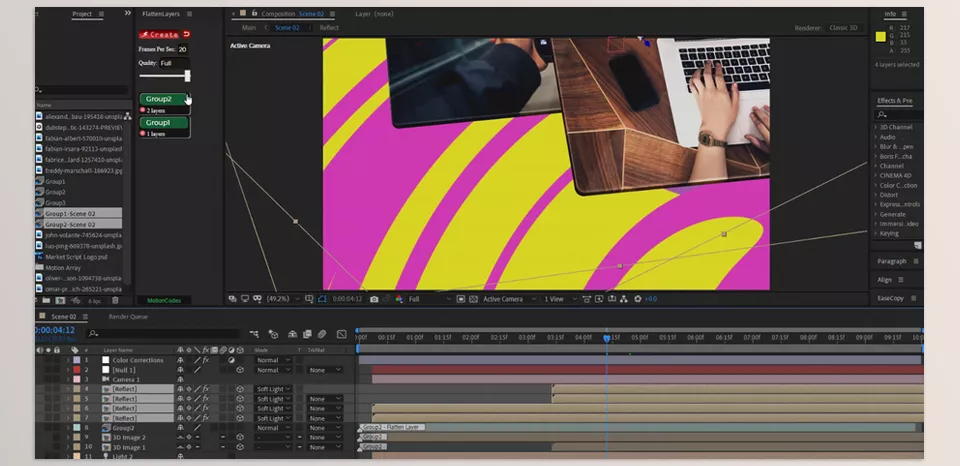Click the viewer snapshot camera icon

coord(374,299)
